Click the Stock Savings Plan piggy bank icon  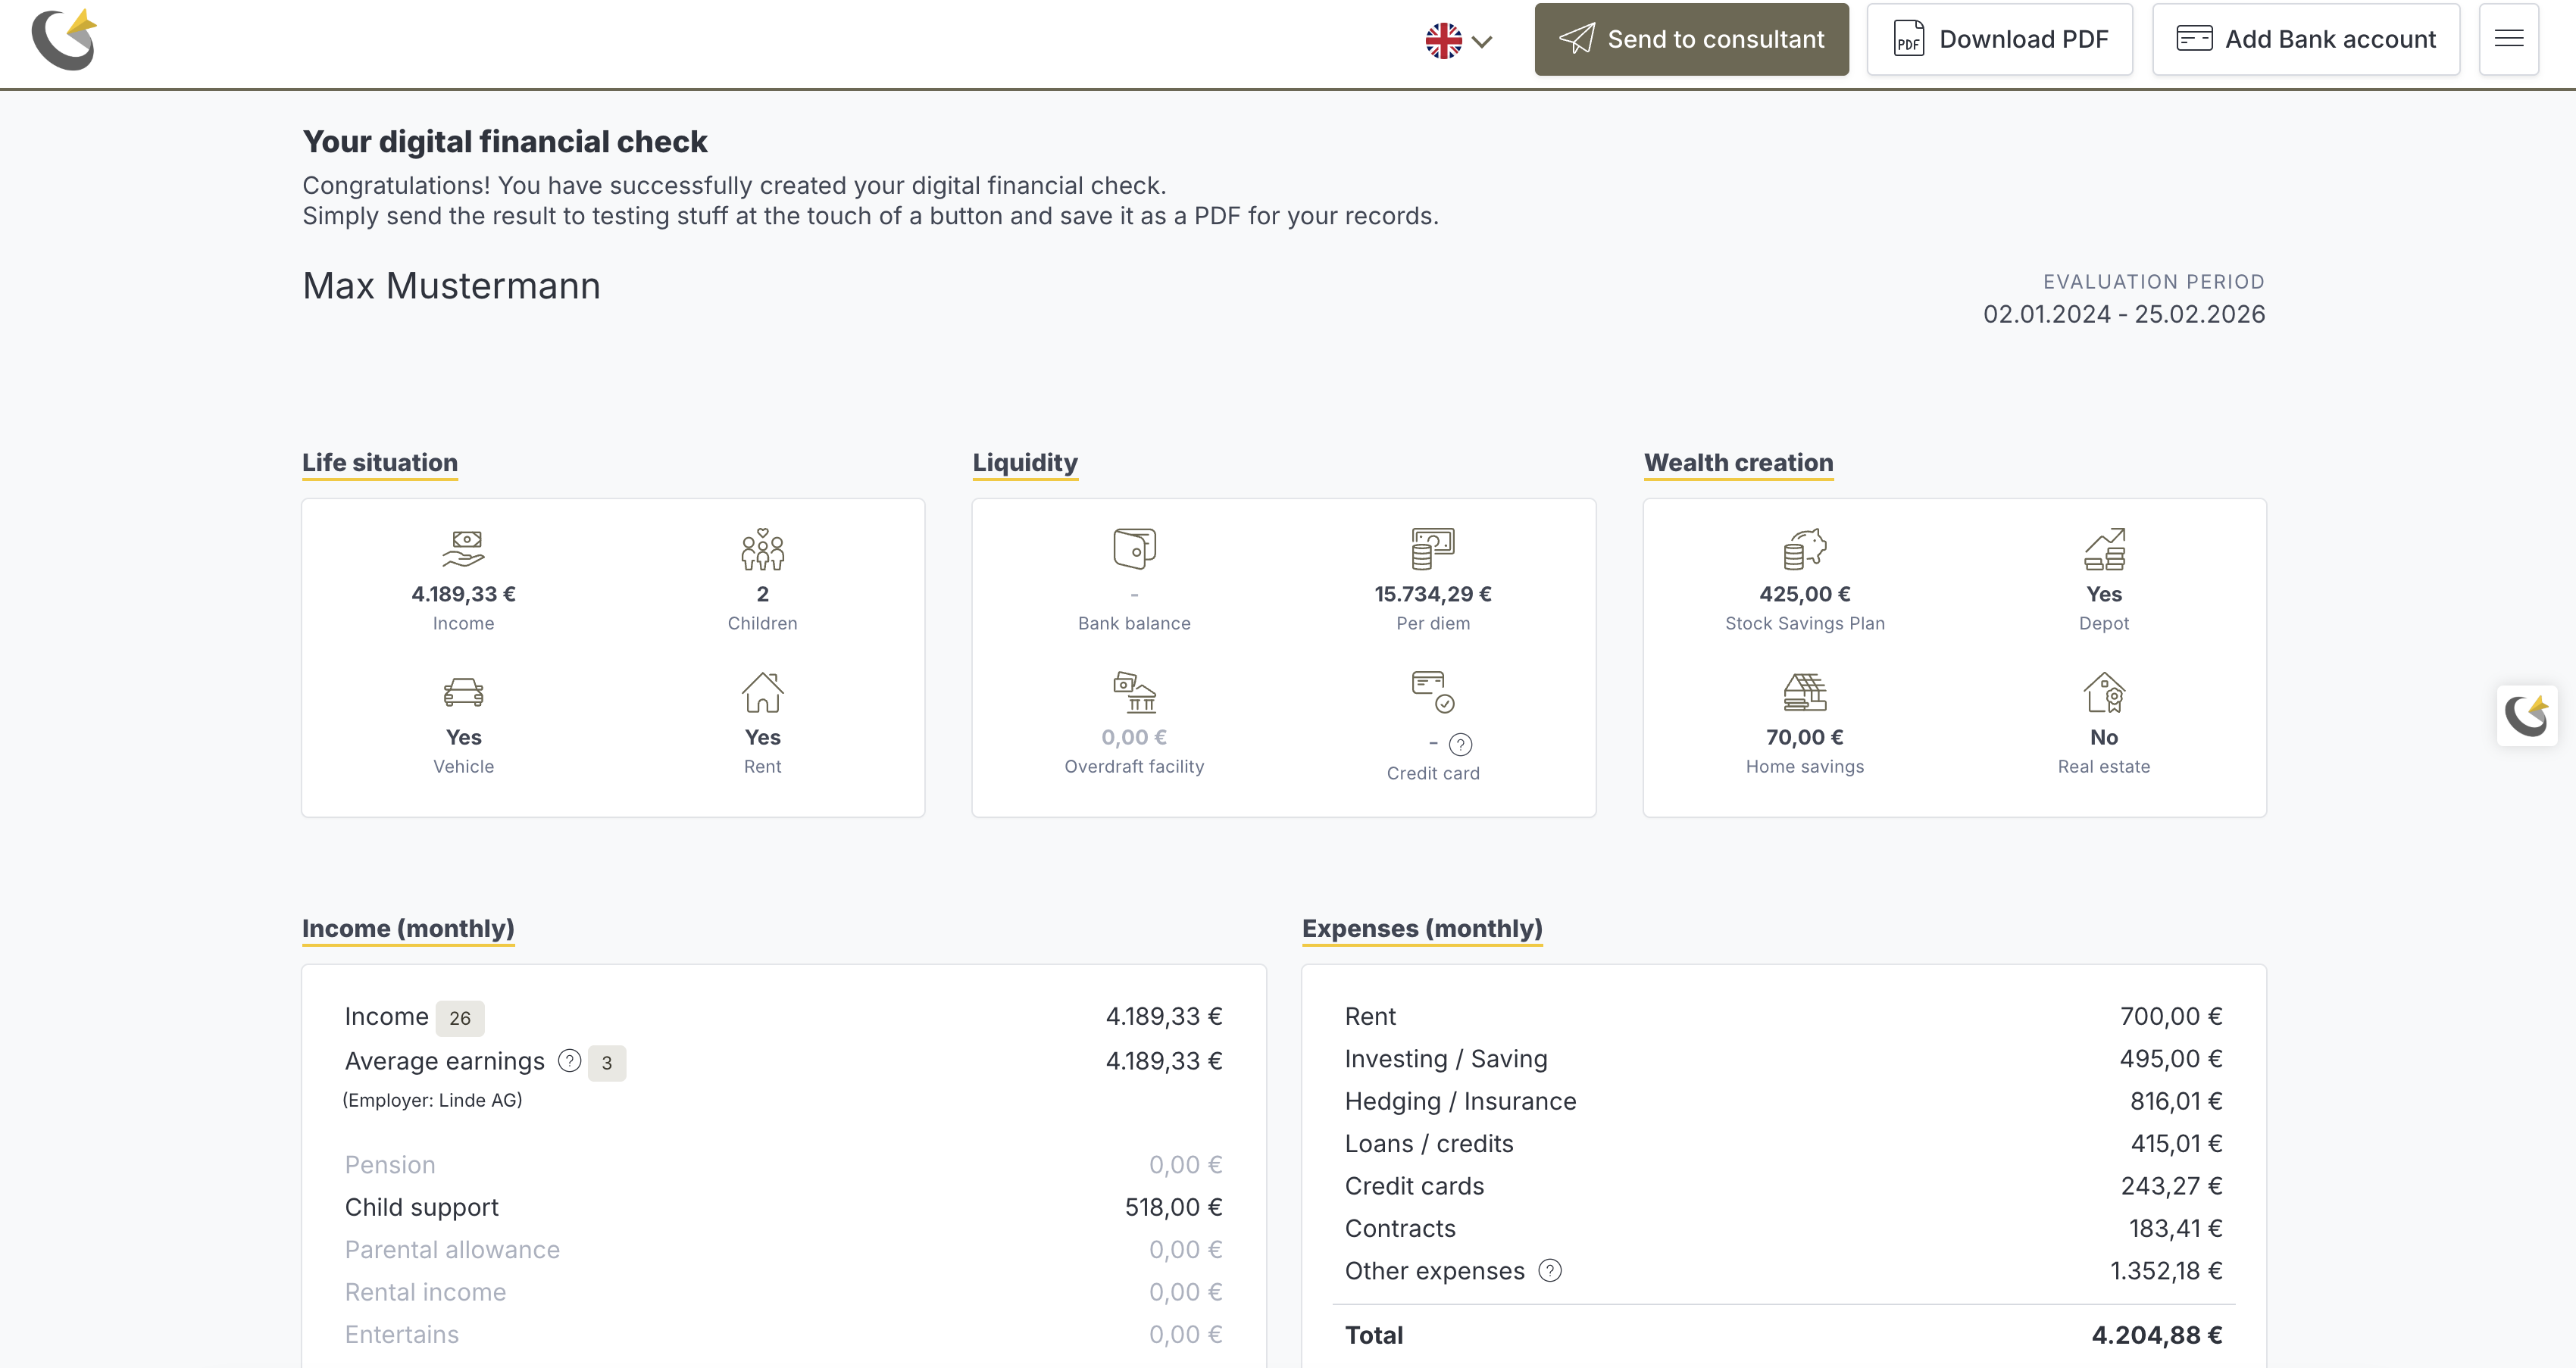(1804, 549)
